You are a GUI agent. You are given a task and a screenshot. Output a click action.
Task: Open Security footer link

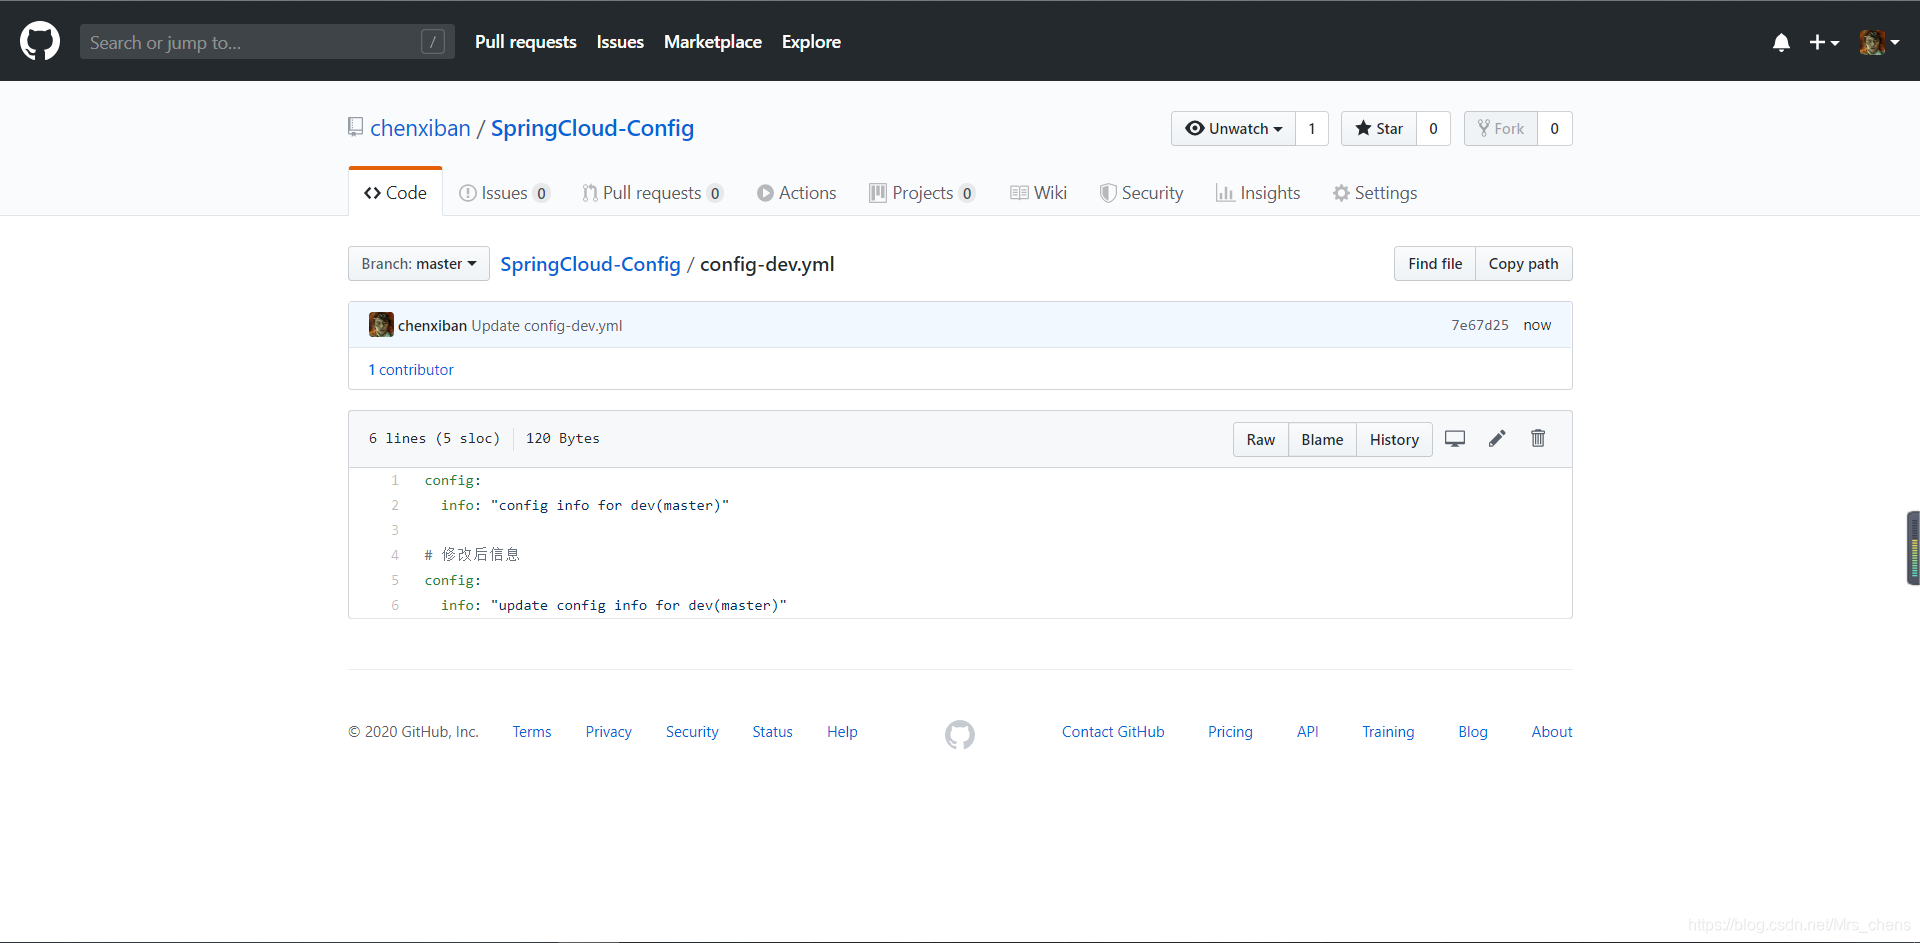click(x=692, y=732)
